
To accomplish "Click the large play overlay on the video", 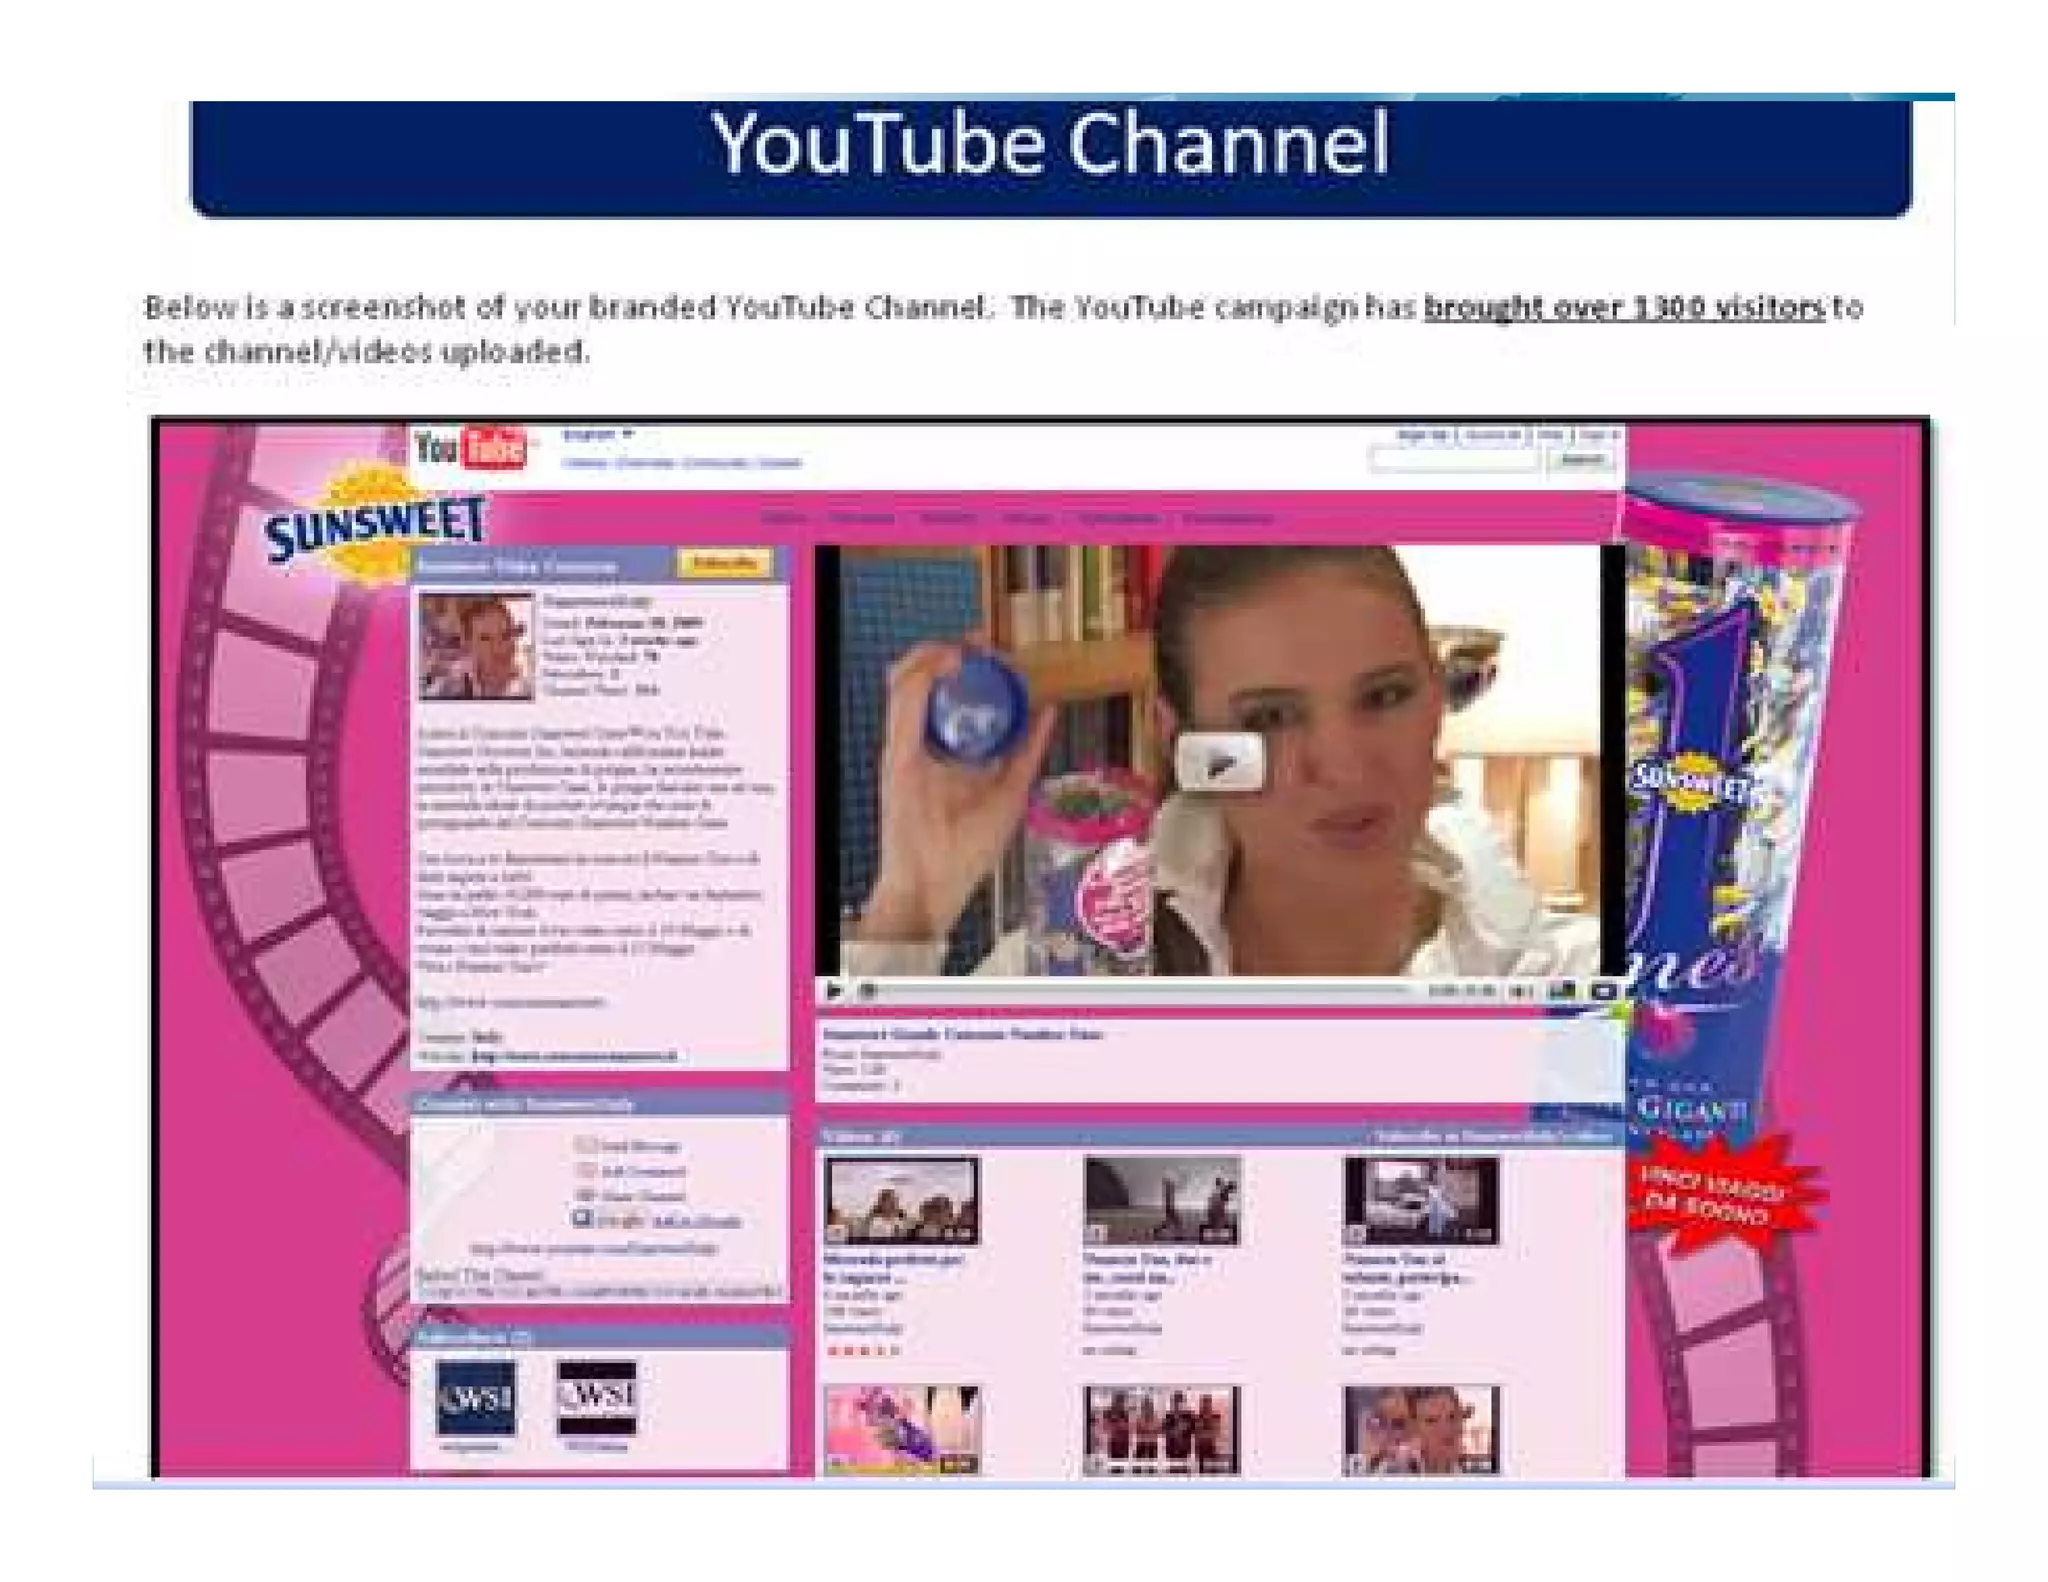I will [1220, 762].
